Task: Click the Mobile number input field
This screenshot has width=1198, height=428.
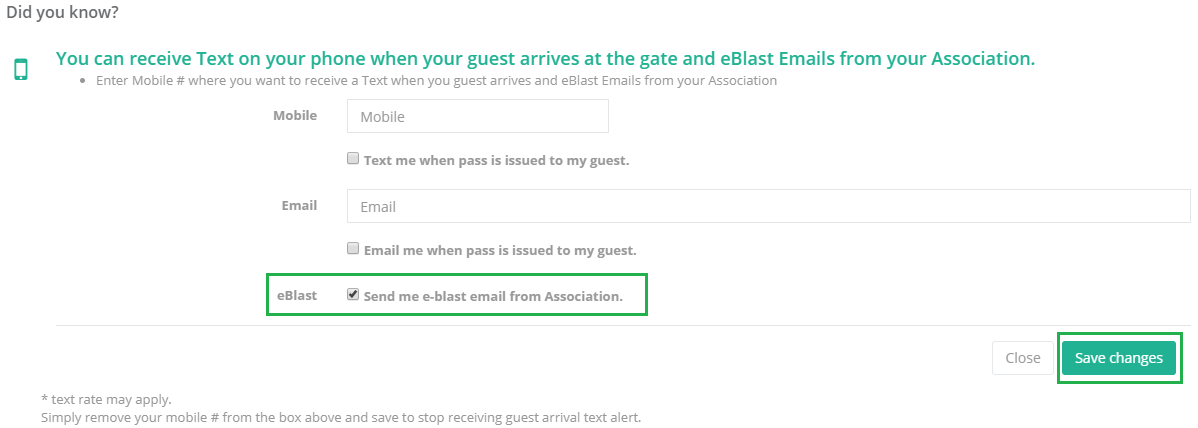Action: 477,116
